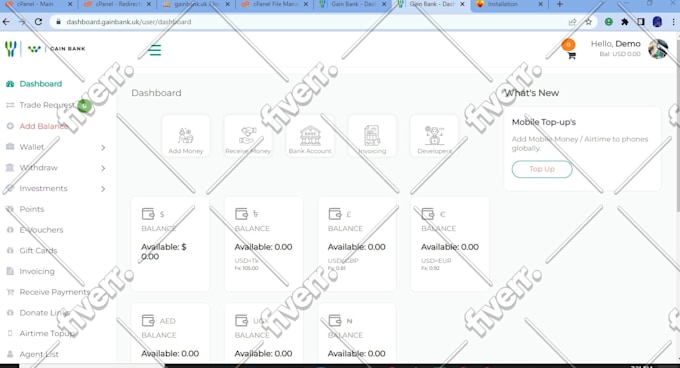Open Add Balance in the sidebar
Viewport: 680px width, 368px height.
point(44,126)
